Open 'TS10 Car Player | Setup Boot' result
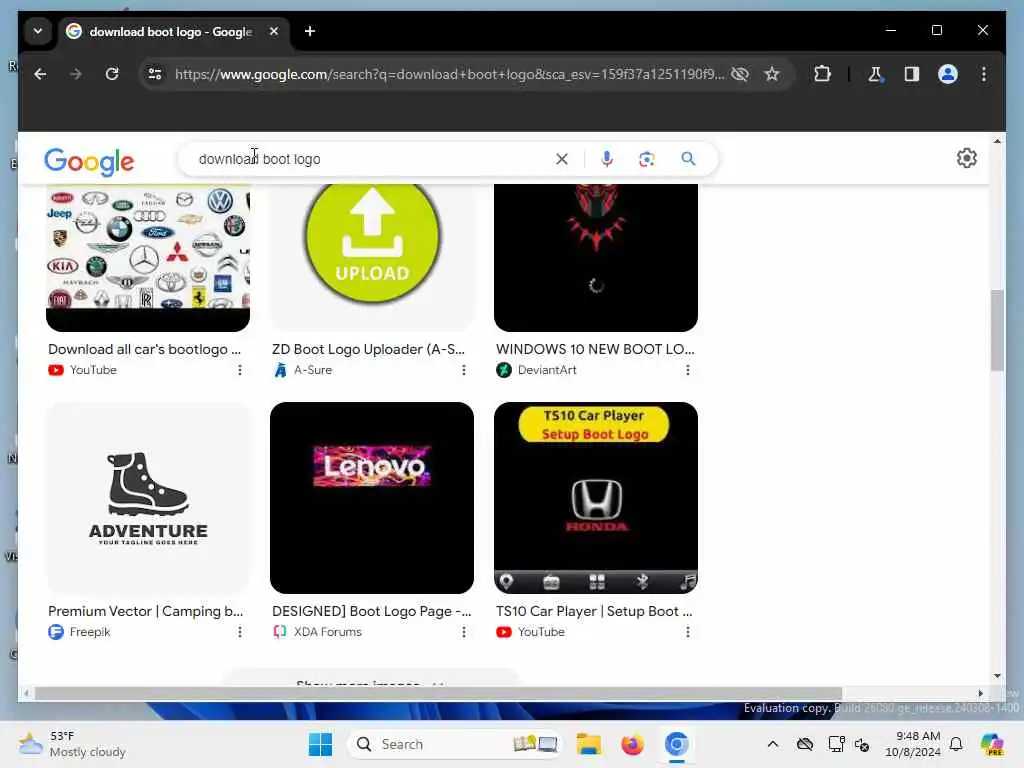1024x768 pixels. tap(594, 611)
